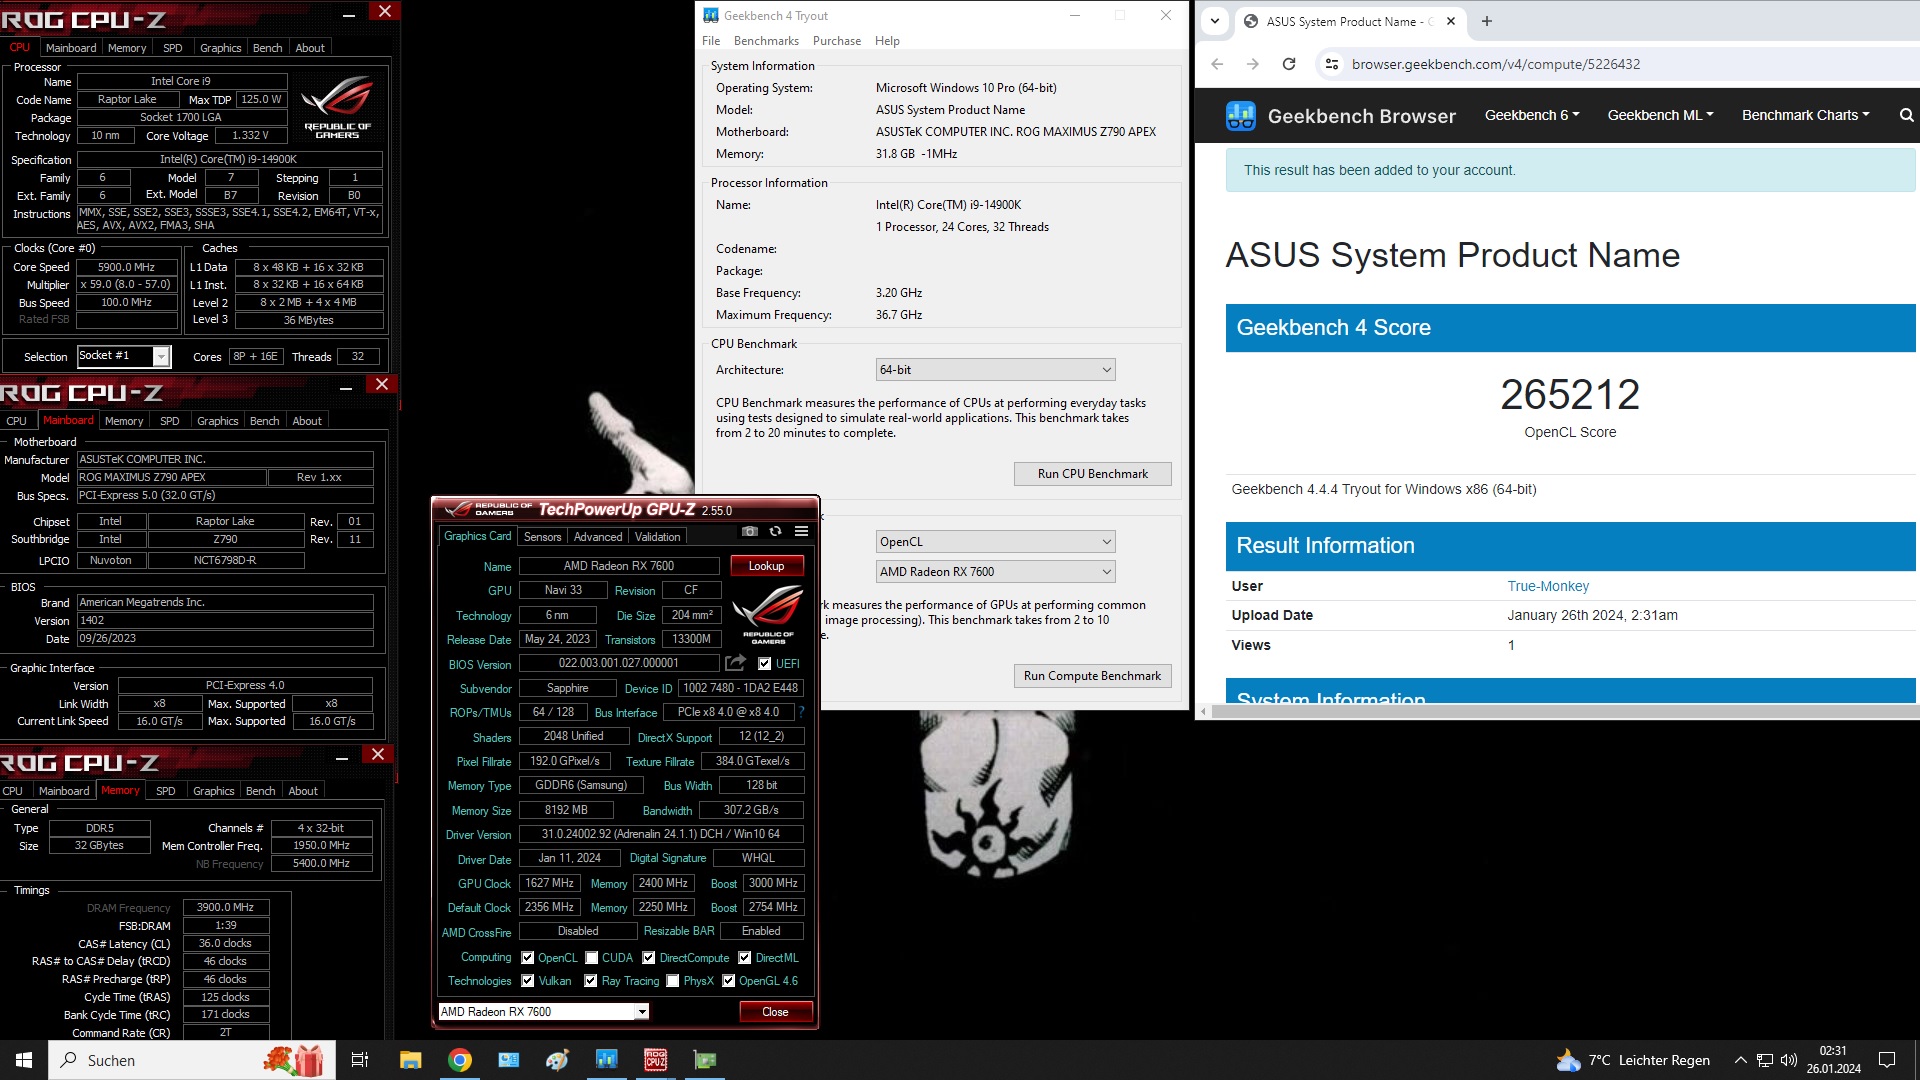
Task: Click the BIOS export share icon in GPU-Z
Action: tap(735, 663)
